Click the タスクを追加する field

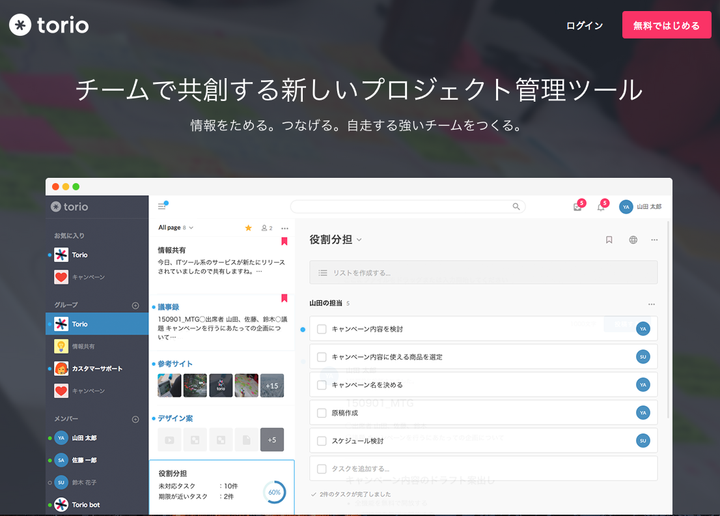(484, 469)
